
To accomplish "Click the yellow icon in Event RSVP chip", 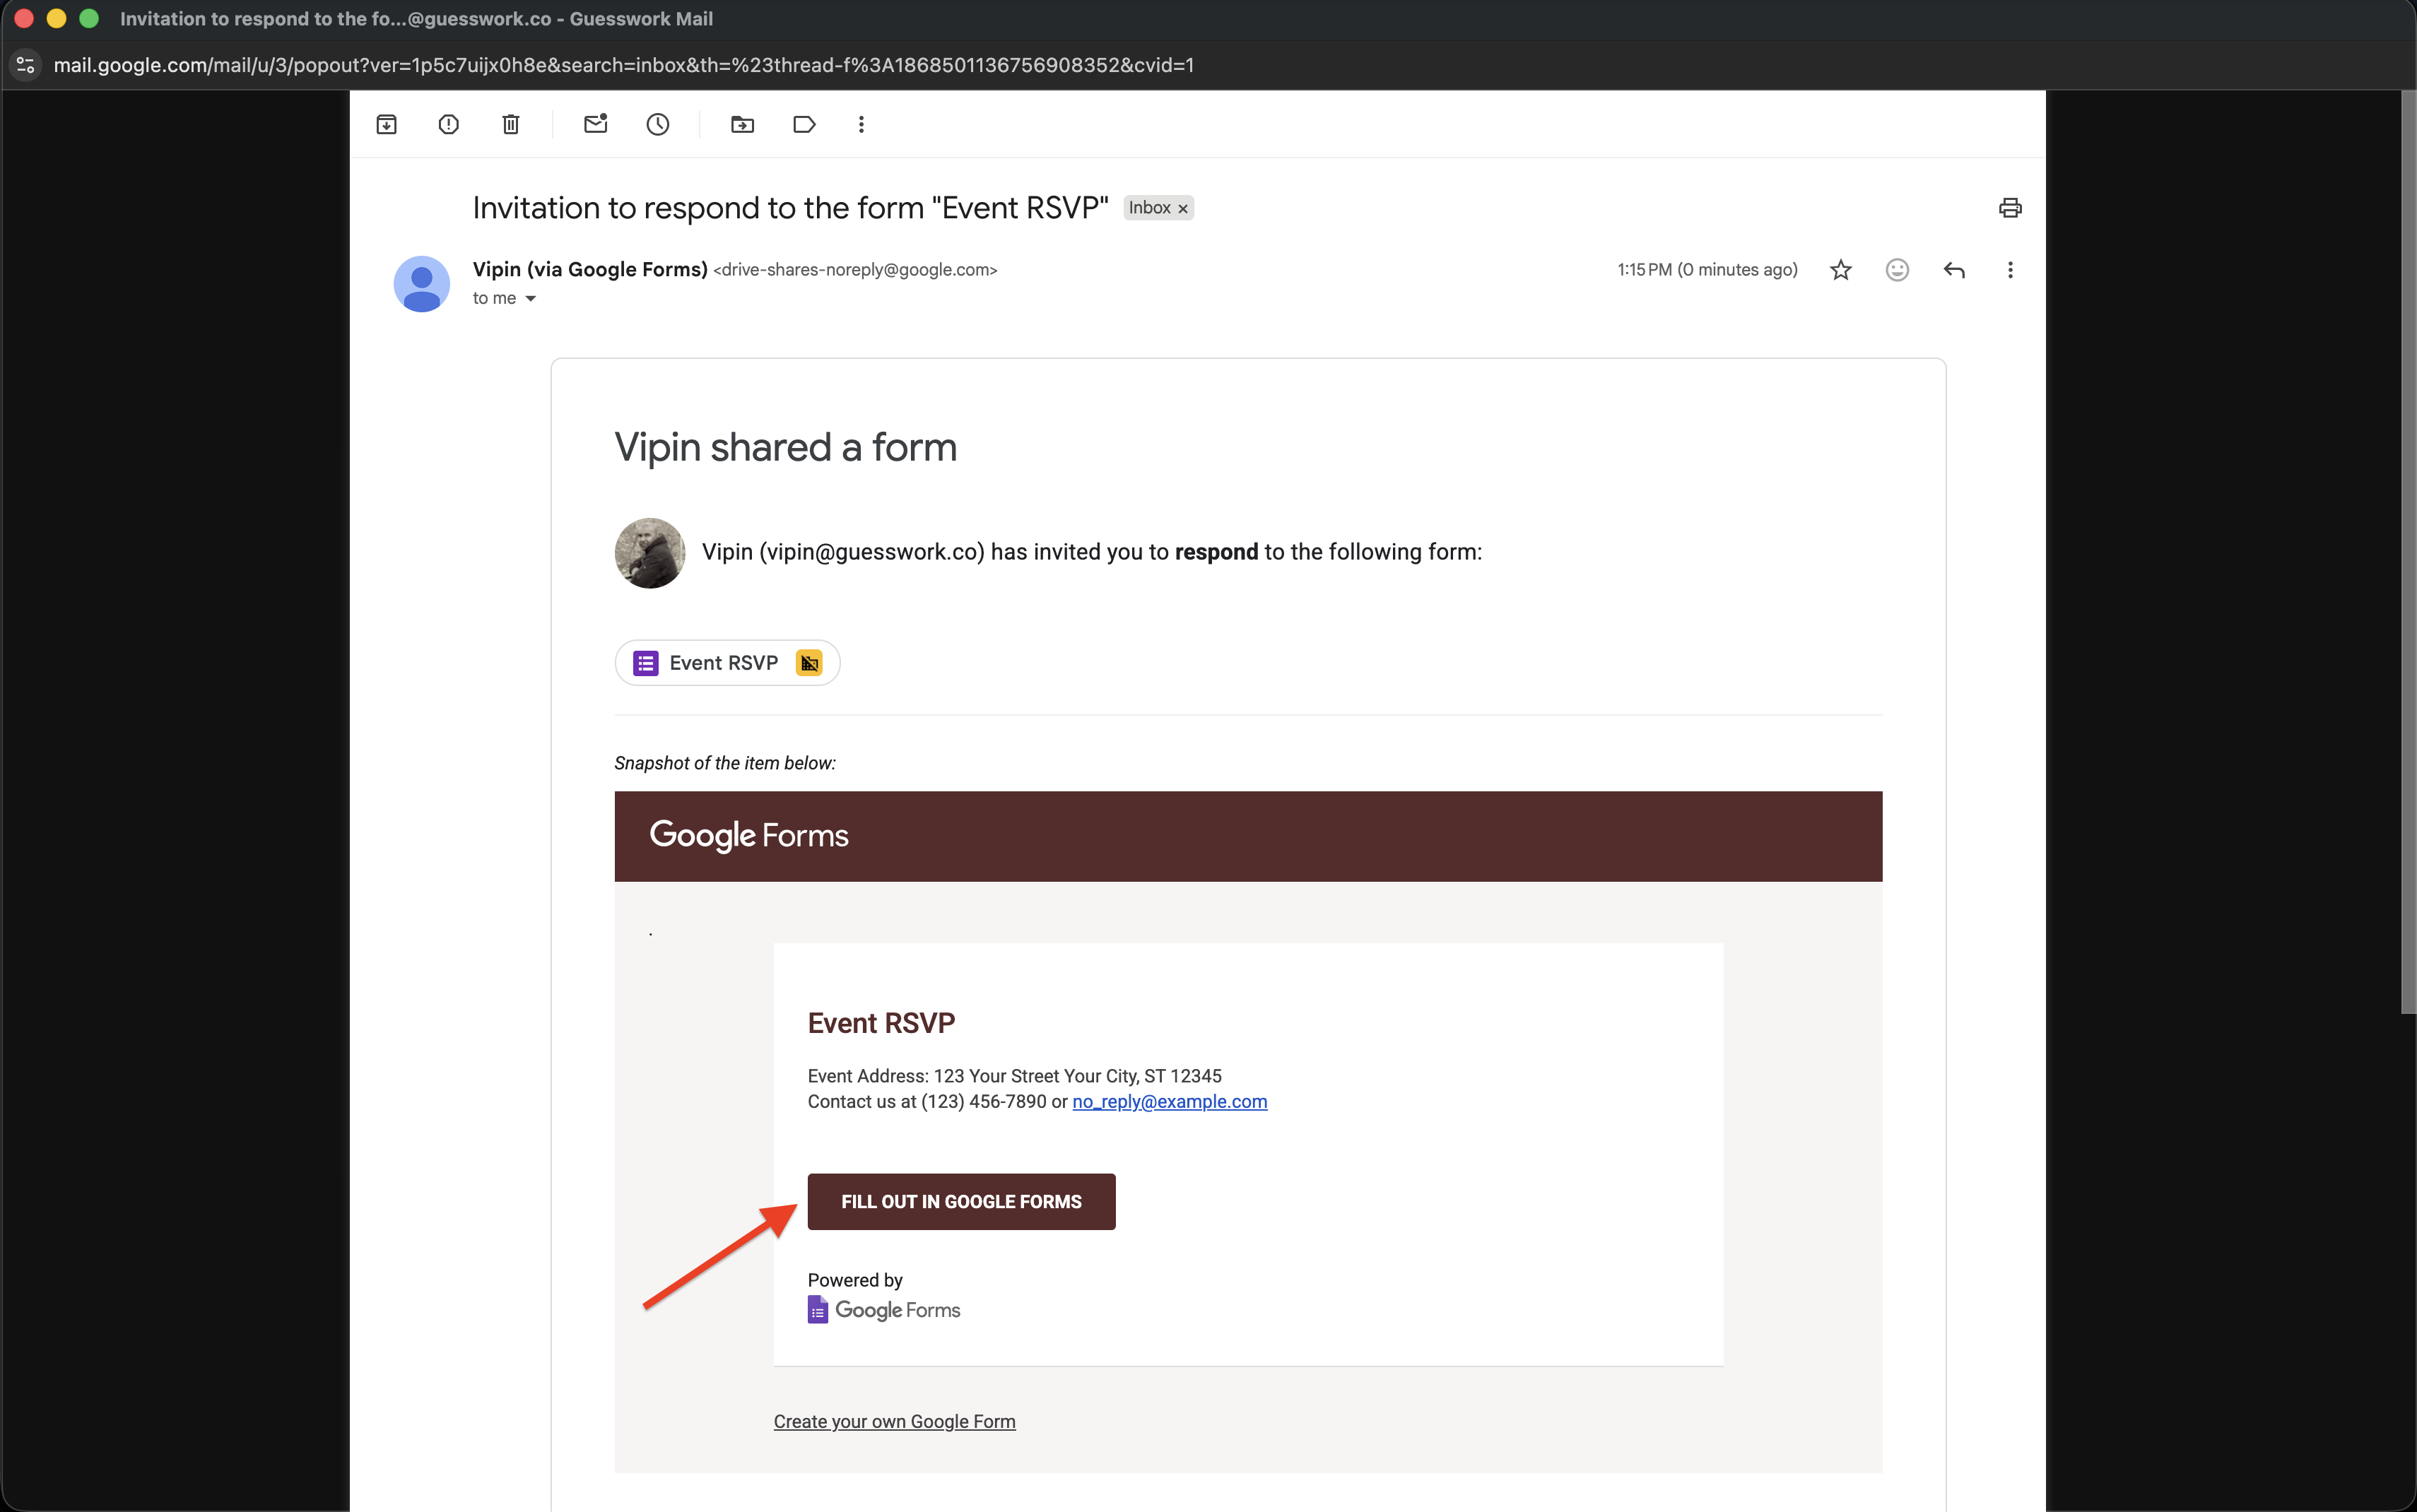I will click(809, 663).
